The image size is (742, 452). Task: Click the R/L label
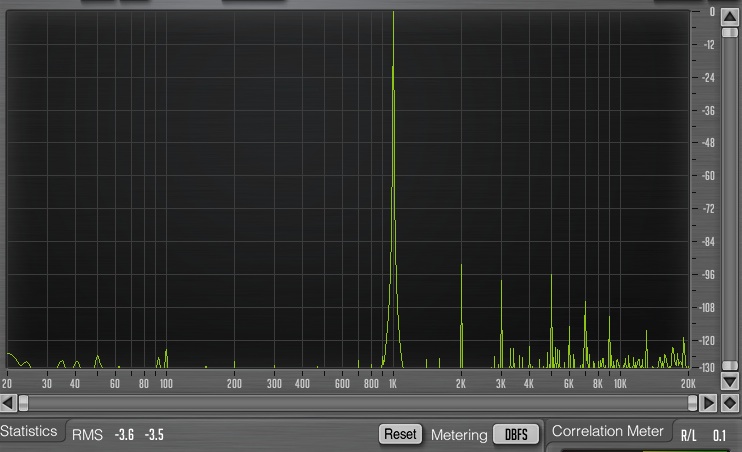pos(689,435)
